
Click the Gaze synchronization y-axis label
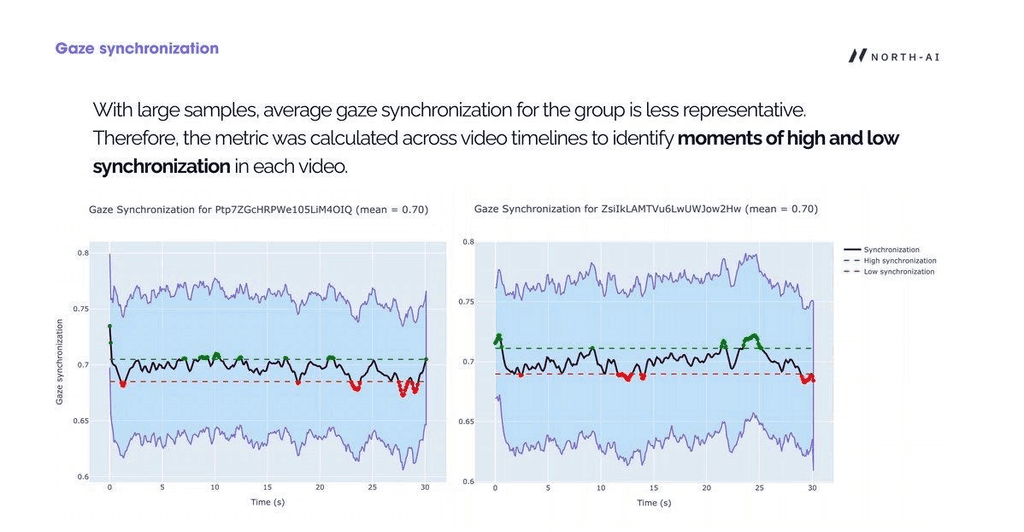coord(59,362)
